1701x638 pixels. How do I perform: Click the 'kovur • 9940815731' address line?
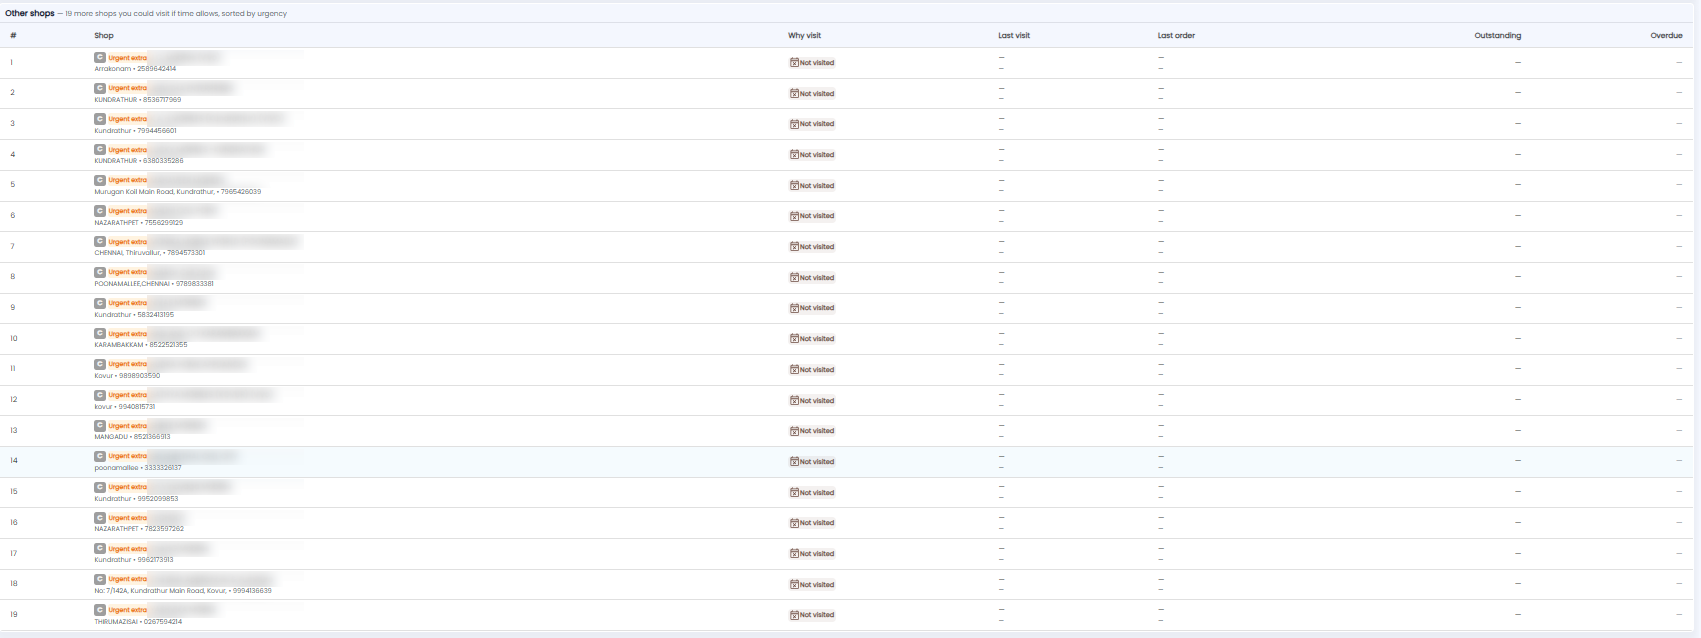click(125, 407)
